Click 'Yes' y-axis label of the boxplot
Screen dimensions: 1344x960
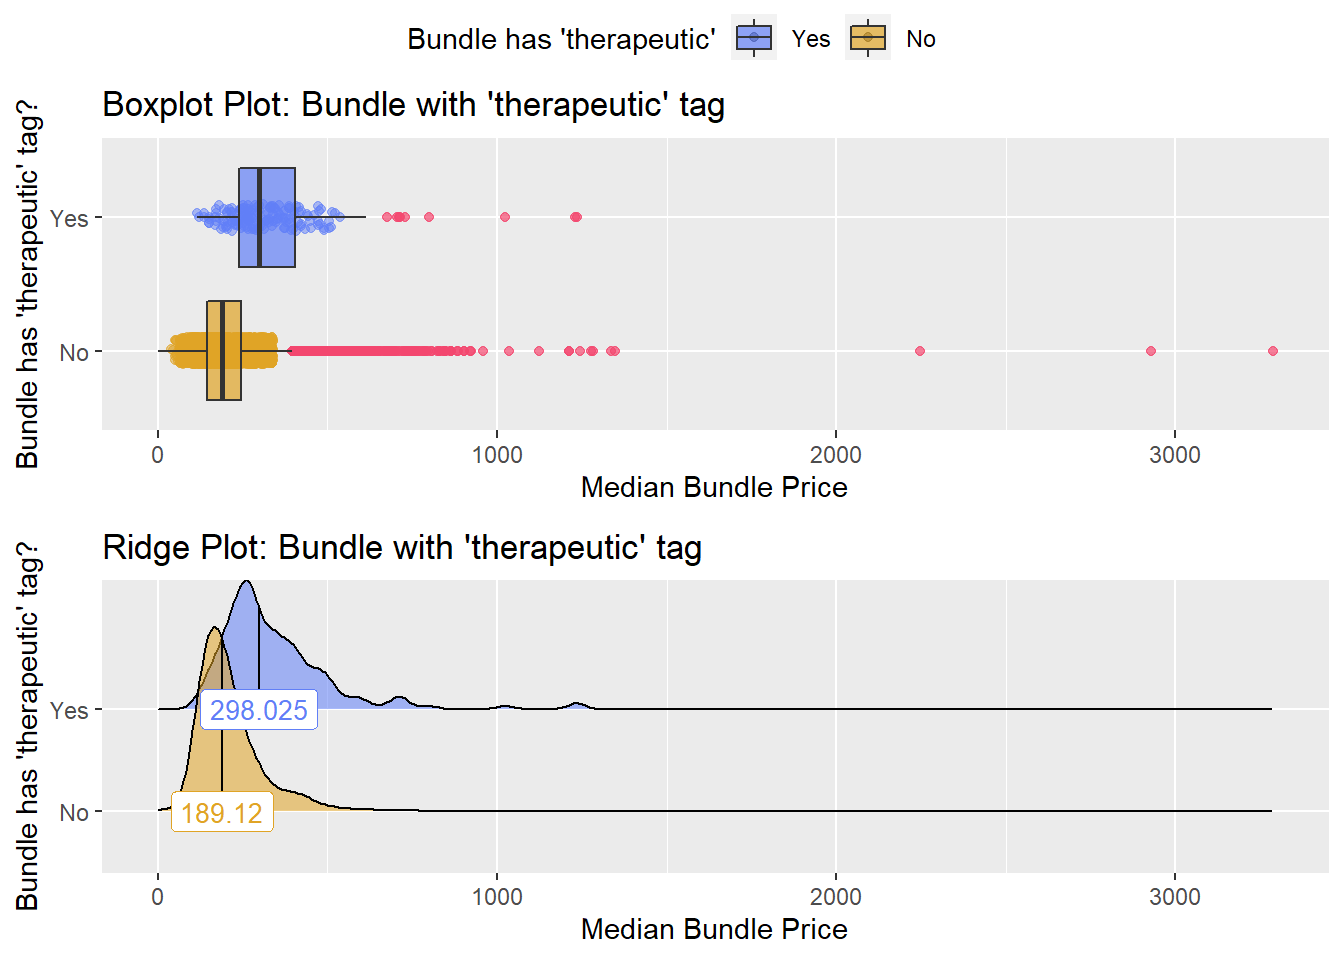pyautogui.click(x=69, y=218)
